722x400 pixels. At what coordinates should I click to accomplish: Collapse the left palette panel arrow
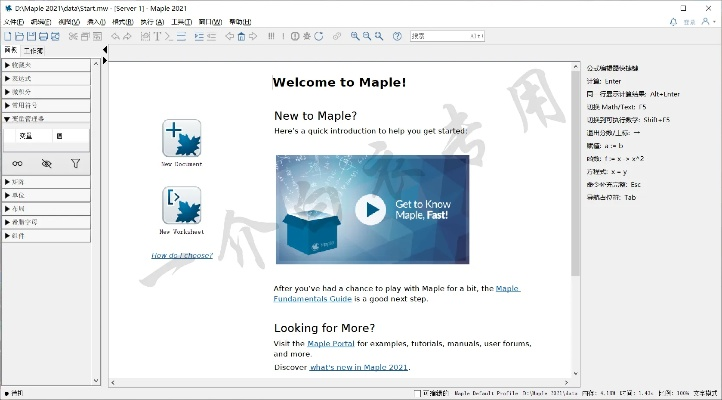105,49
